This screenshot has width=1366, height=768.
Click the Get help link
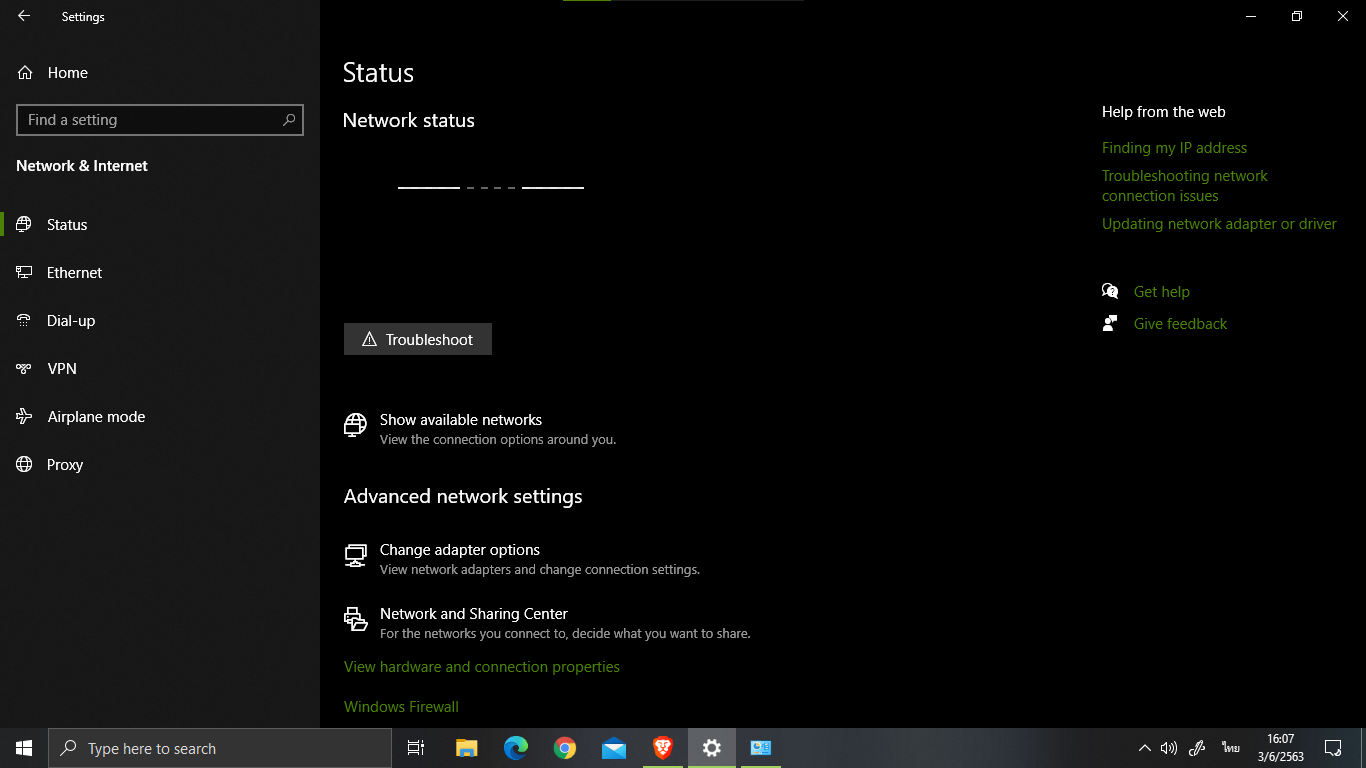(1161, 292)
